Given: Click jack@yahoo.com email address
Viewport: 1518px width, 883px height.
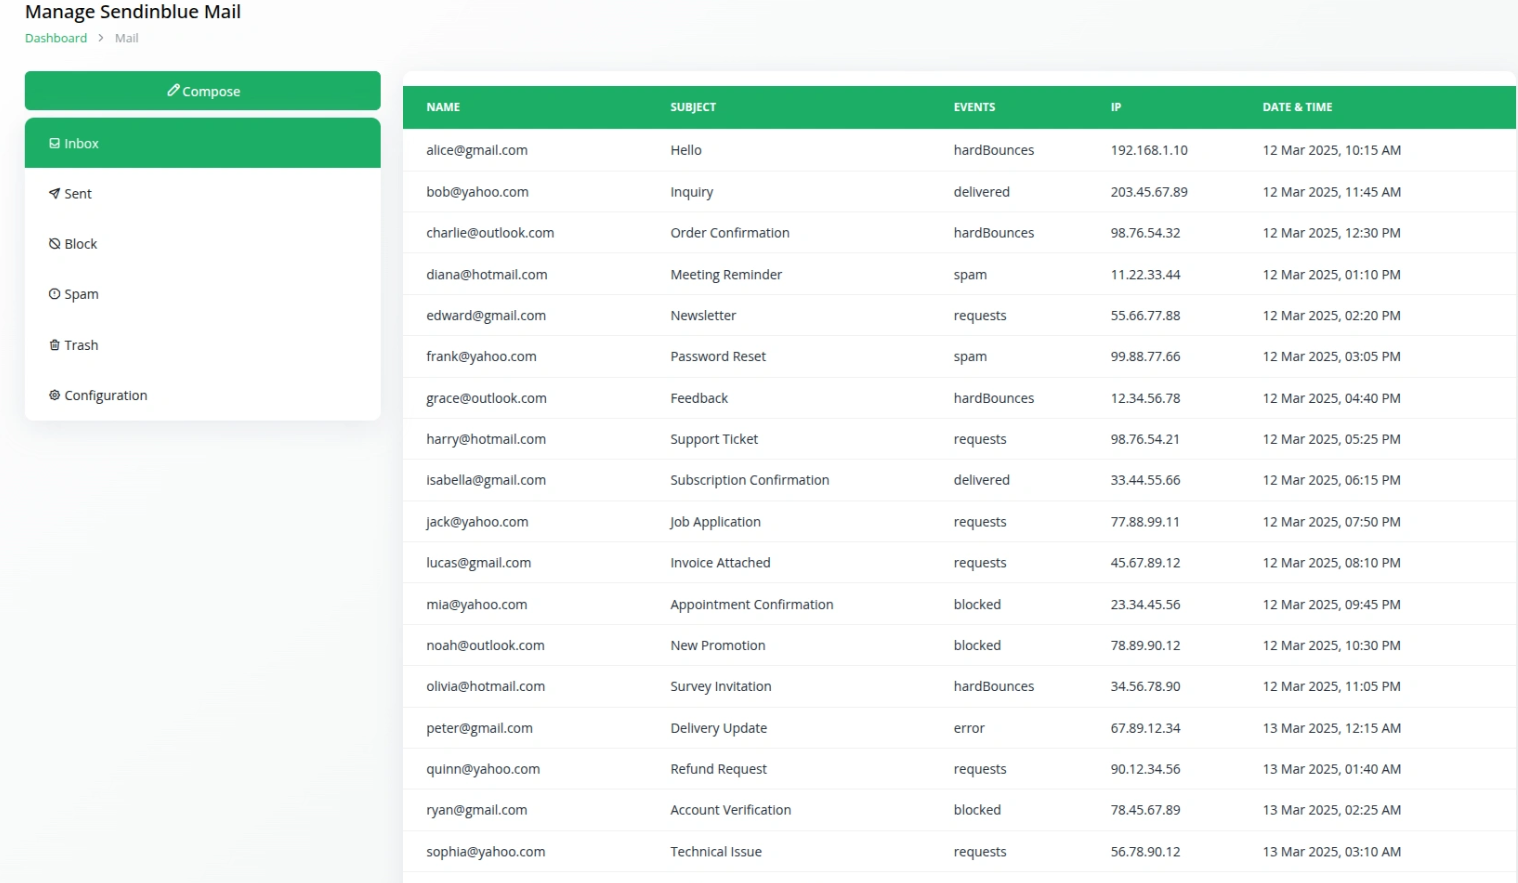Looking at the screenshot, I should 477,522.
